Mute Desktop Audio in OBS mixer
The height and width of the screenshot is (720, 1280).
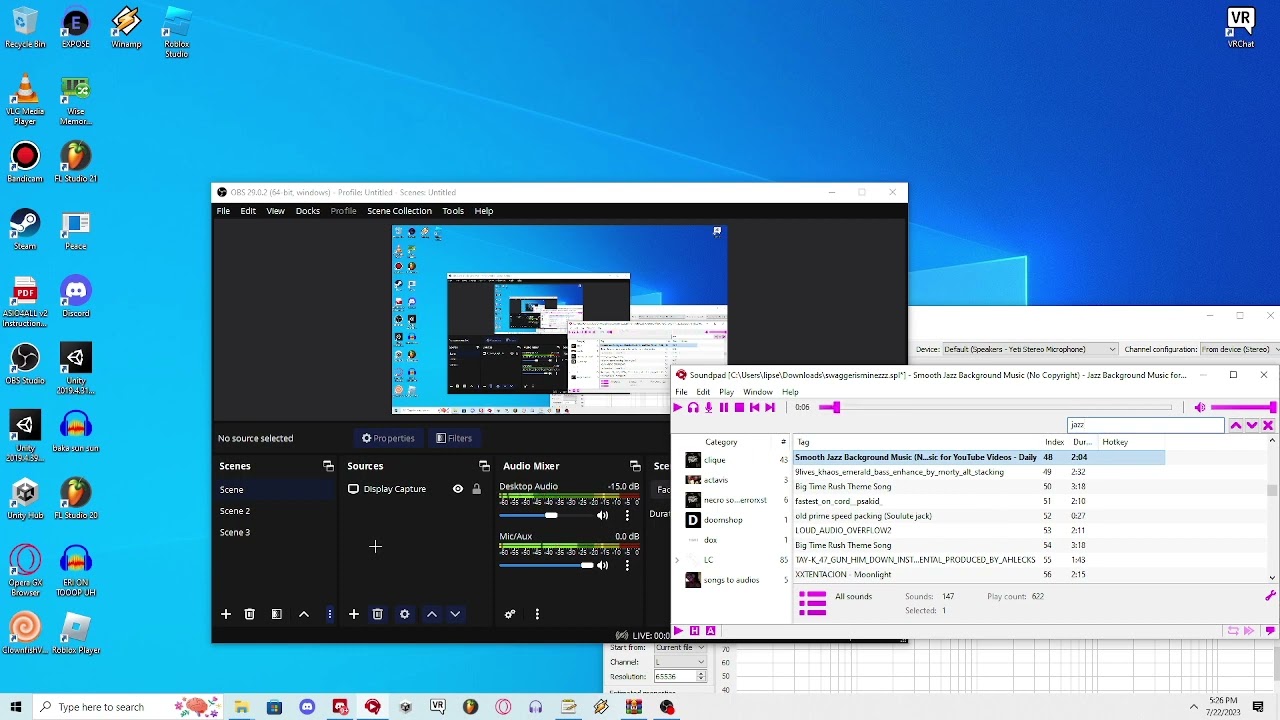pyautogui.click(x=602, y=515)
